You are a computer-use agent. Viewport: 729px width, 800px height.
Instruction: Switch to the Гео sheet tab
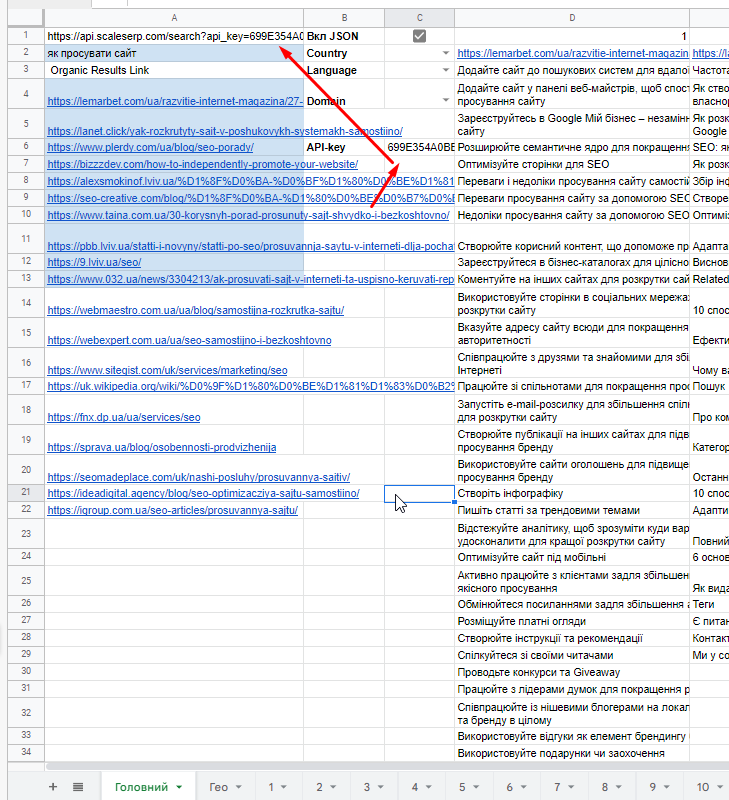[x=218, y=787]
